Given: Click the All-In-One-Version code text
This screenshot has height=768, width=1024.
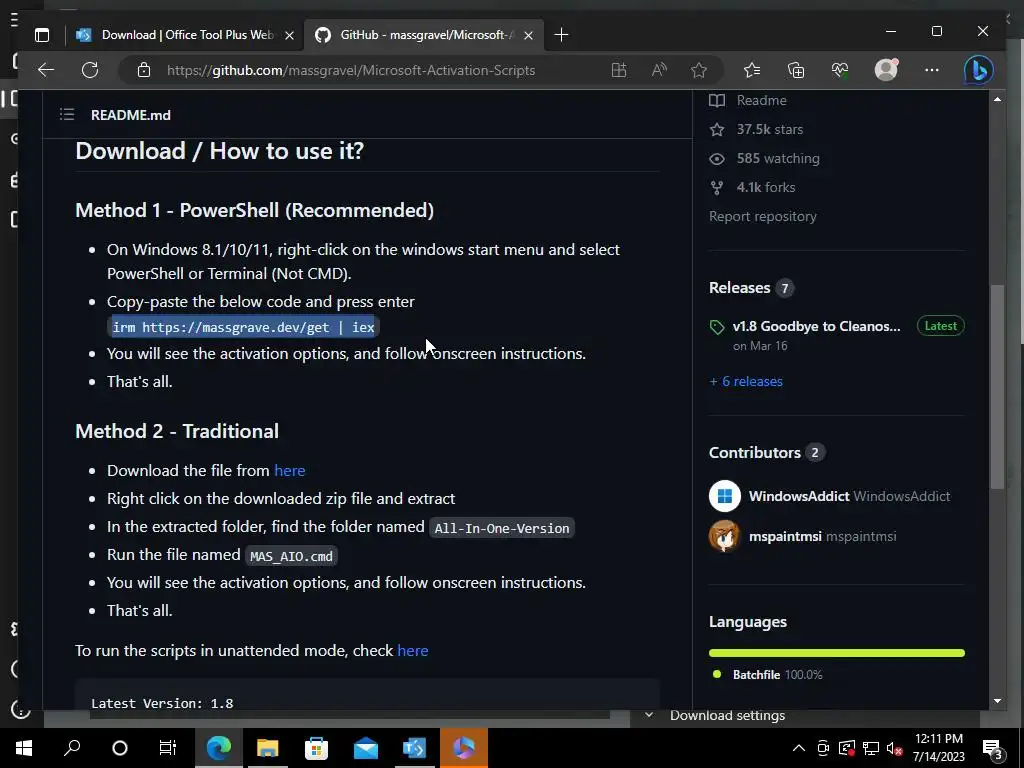Looking at the screenshot, I should (502, 528).
